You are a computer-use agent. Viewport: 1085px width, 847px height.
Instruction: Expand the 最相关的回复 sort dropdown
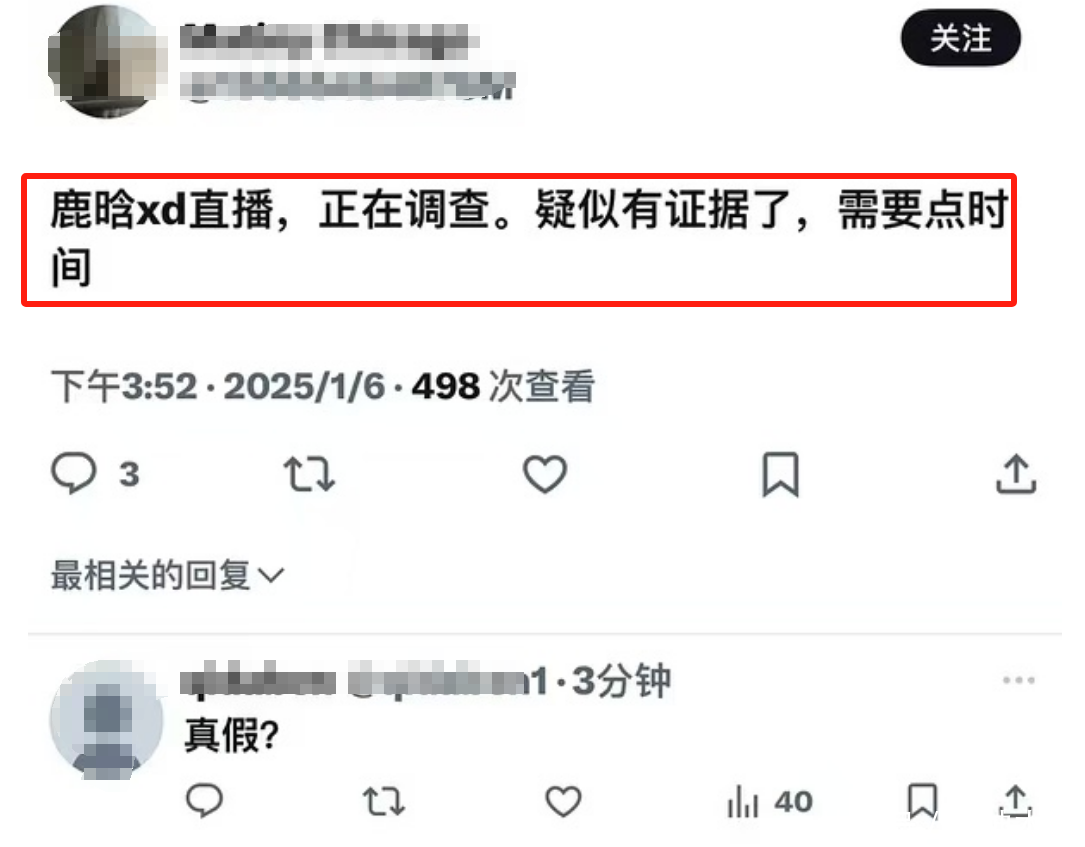(x=167, y=575)
